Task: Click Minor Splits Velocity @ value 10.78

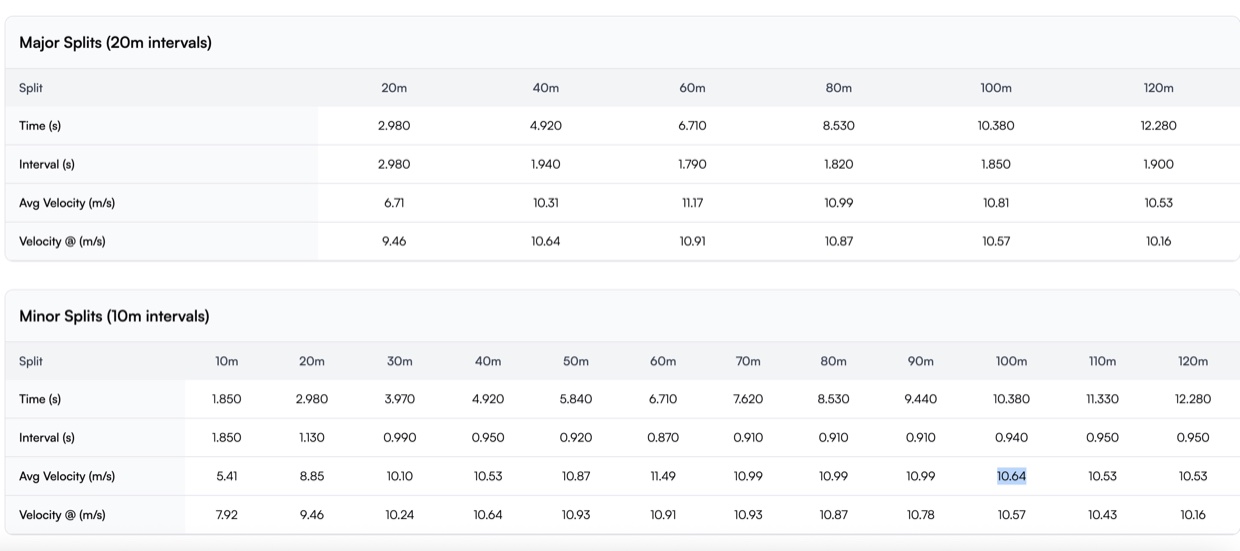Action: 921,515
